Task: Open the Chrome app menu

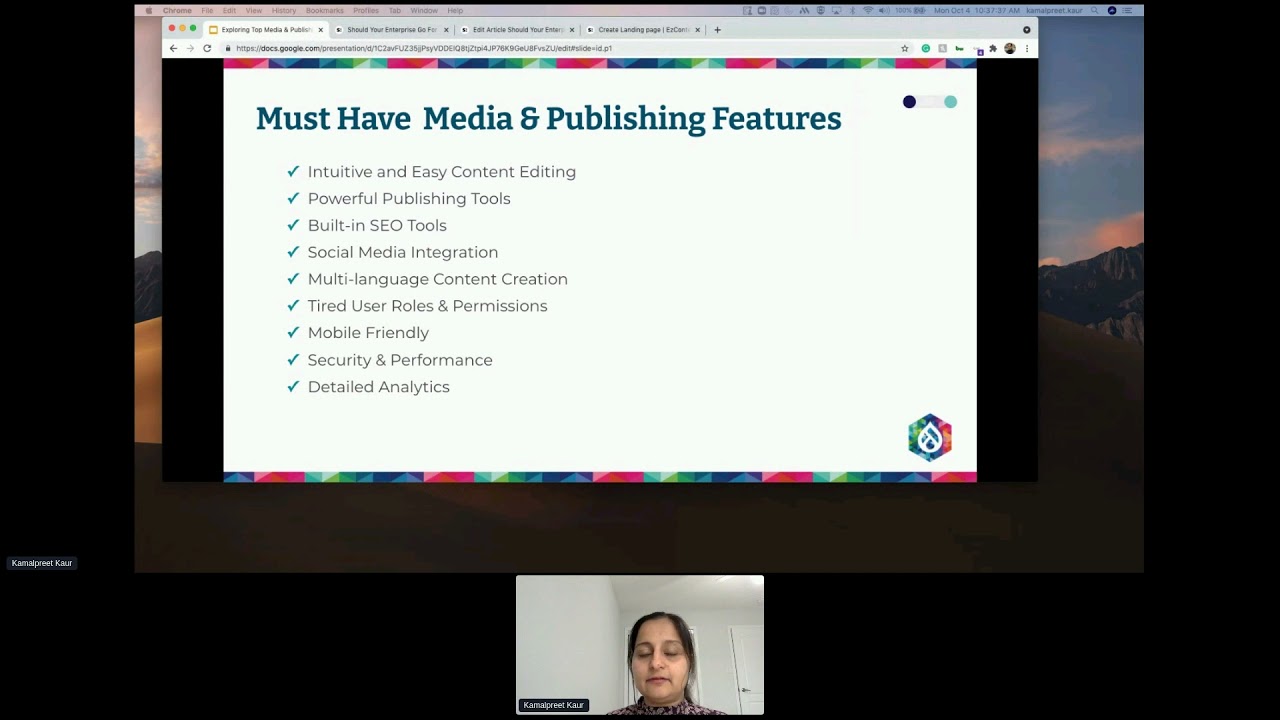Action: 177,11
